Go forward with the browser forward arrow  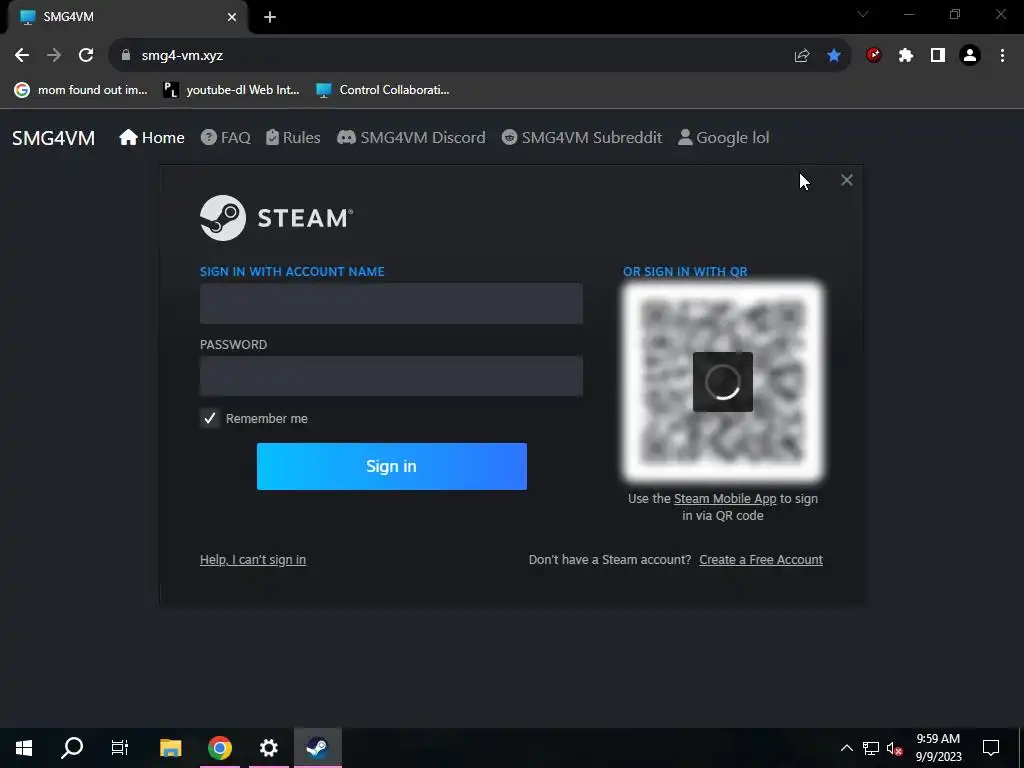(x=54, y=56)
